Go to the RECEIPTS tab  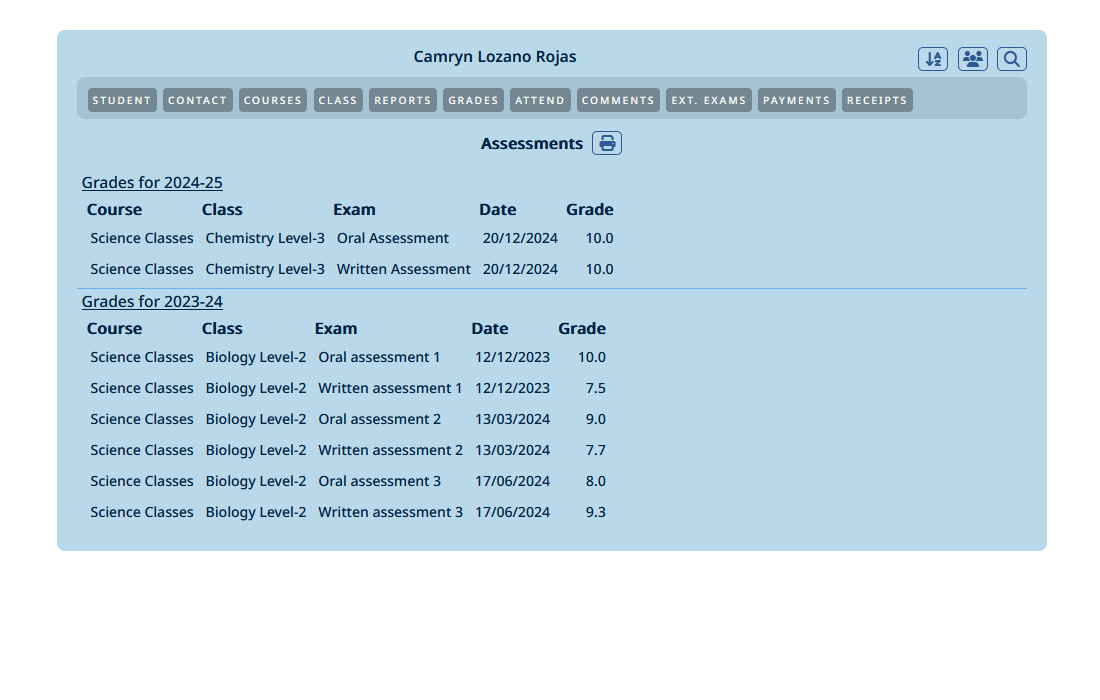click(x=877, y=100)
